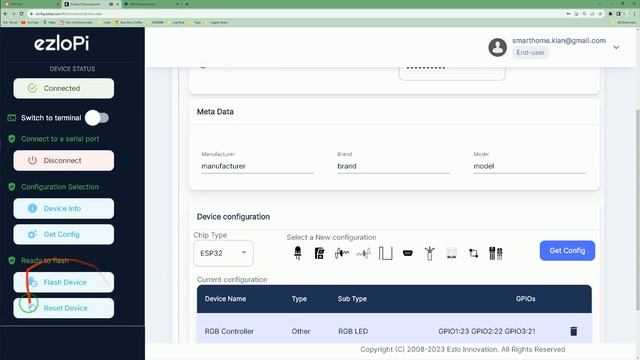This screenshot has height=360, width=640.
Task: Click the RGB LED sub type cell
Action: coord(353,331)
